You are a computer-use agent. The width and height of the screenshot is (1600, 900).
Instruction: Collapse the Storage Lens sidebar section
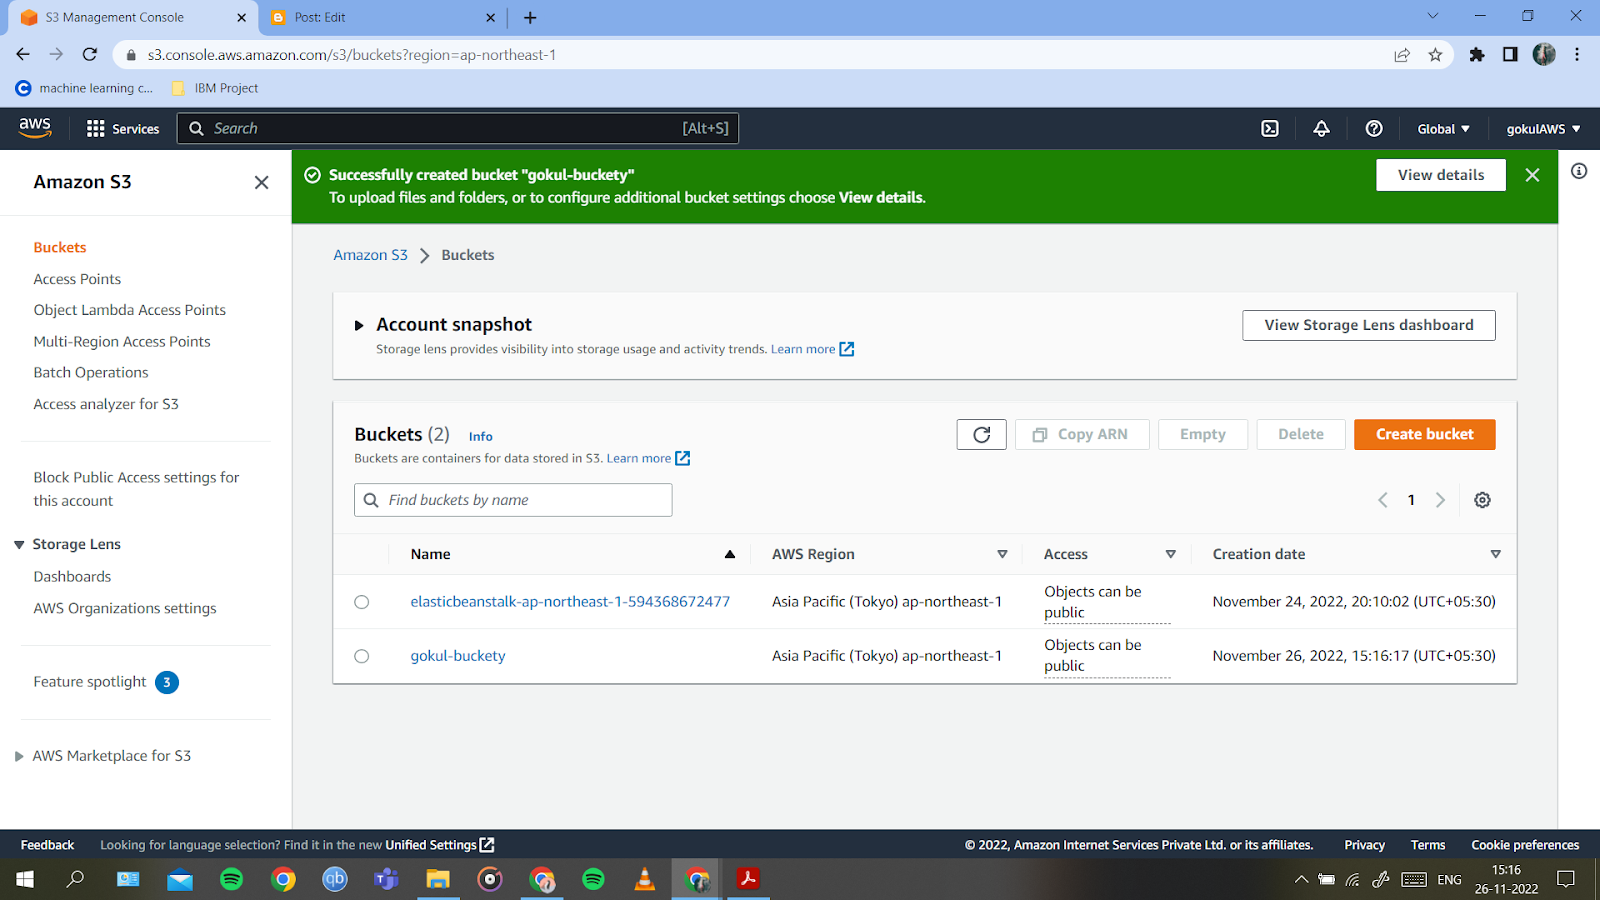[x=19, y=545]
